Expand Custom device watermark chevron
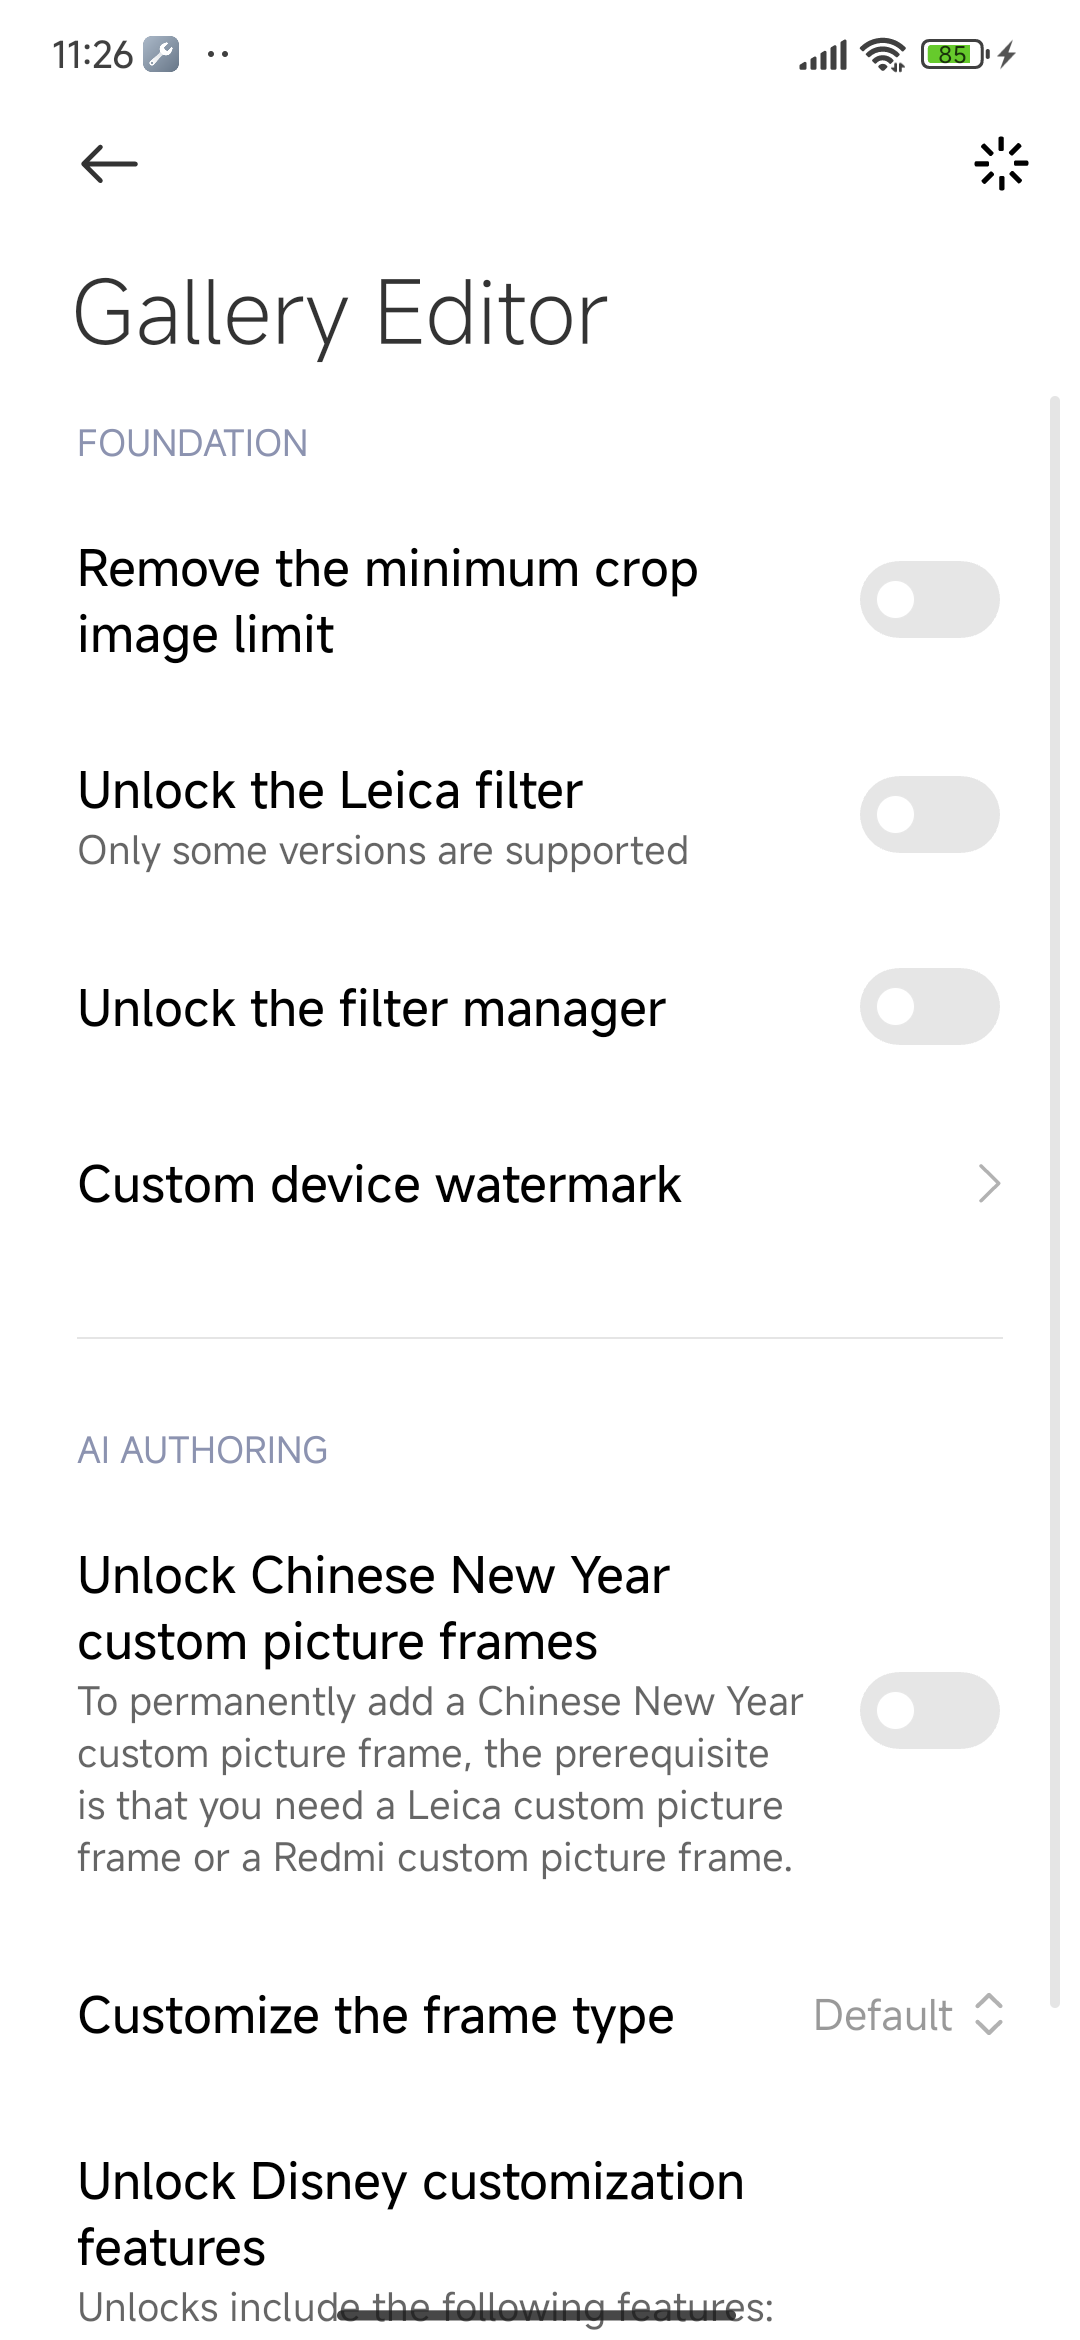Viewport: 1080px width, 2340px height. pos(988,1184)
